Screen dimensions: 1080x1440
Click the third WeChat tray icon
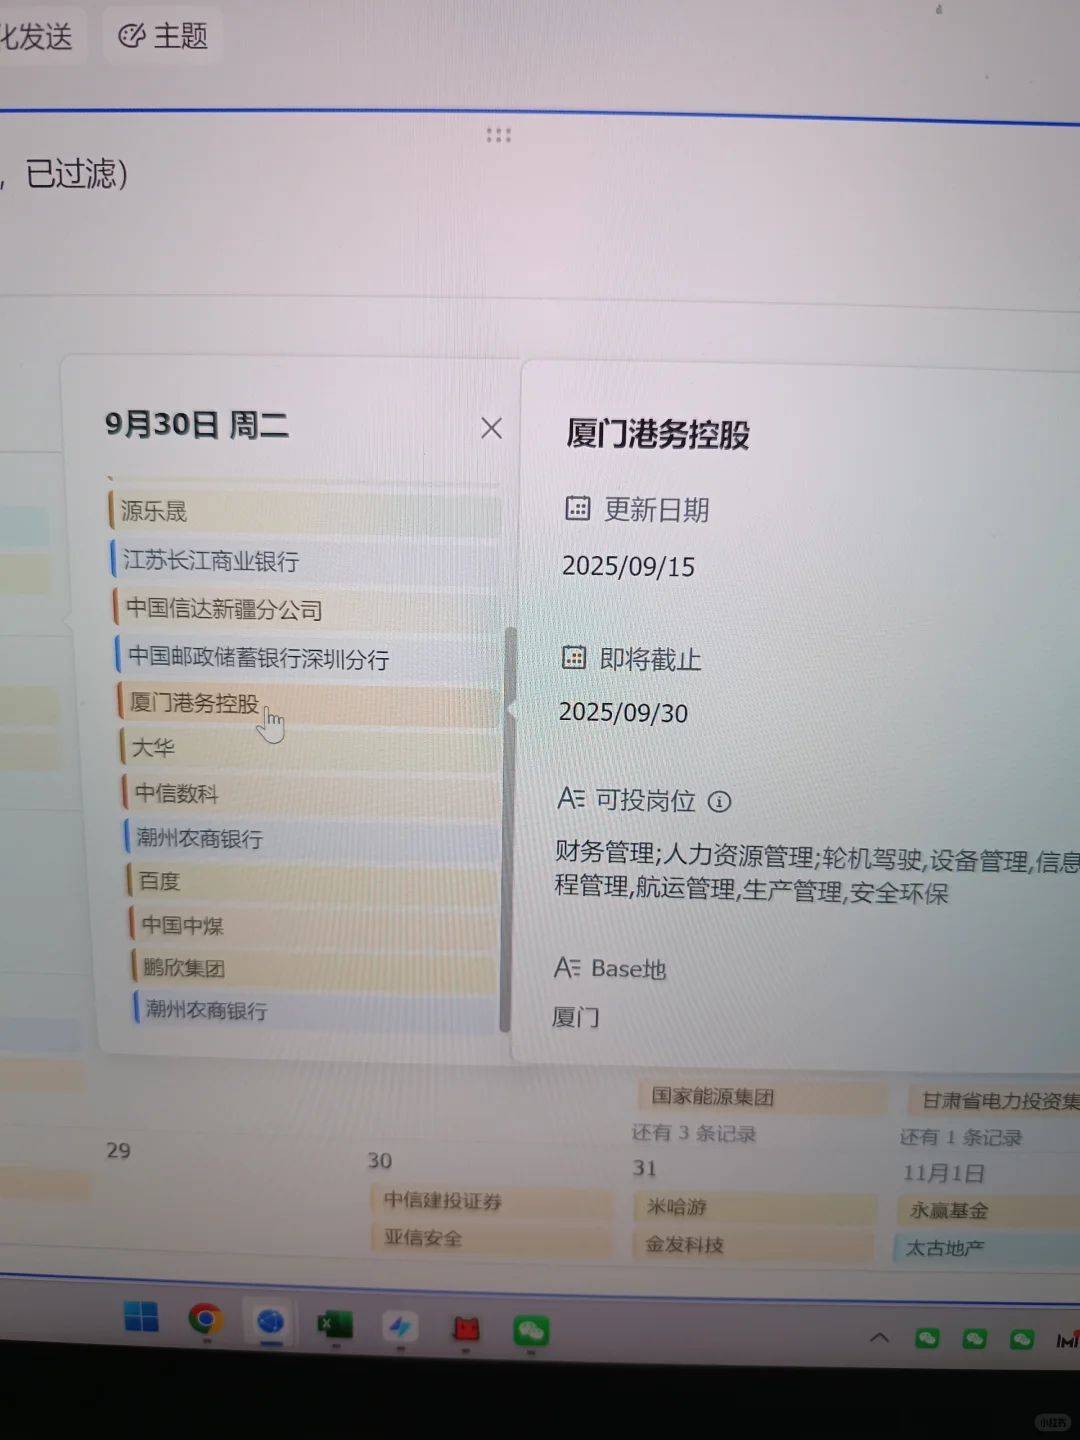1021,1339
